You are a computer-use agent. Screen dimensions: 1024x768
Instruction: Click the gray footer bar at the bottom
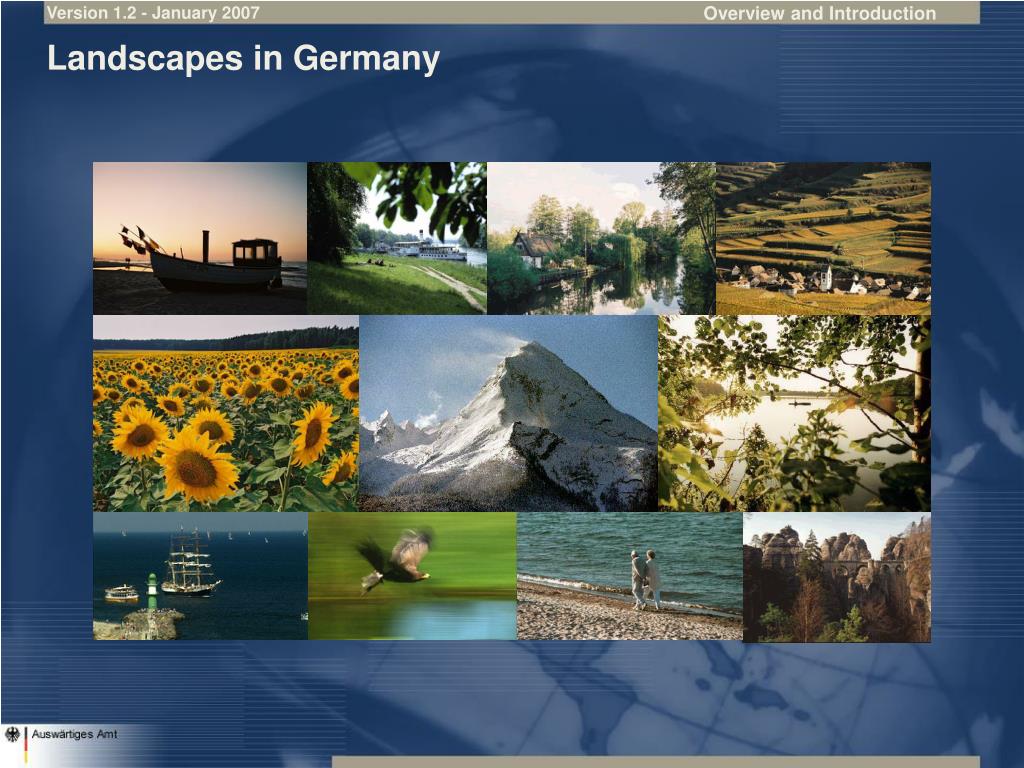(x=655, y=761)
